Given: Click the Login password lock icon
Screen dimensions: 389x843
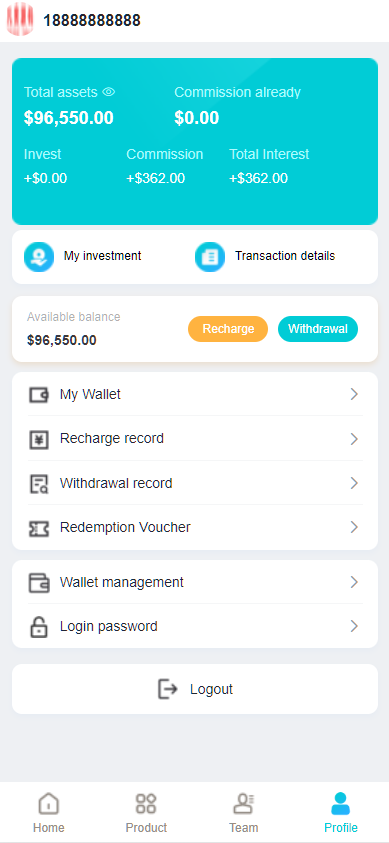Looking at the screenshot, I should click(39, 627).
